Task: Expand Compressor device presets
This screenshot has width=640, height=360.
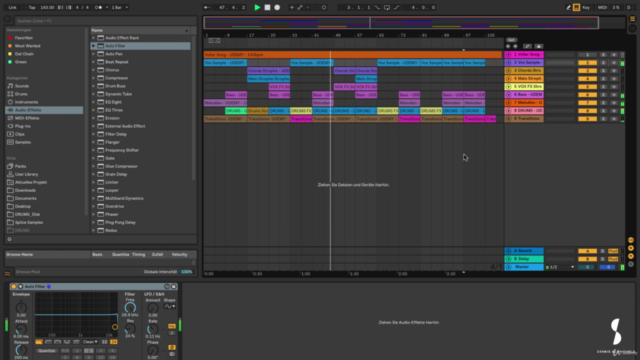Action: pos(93,78)
